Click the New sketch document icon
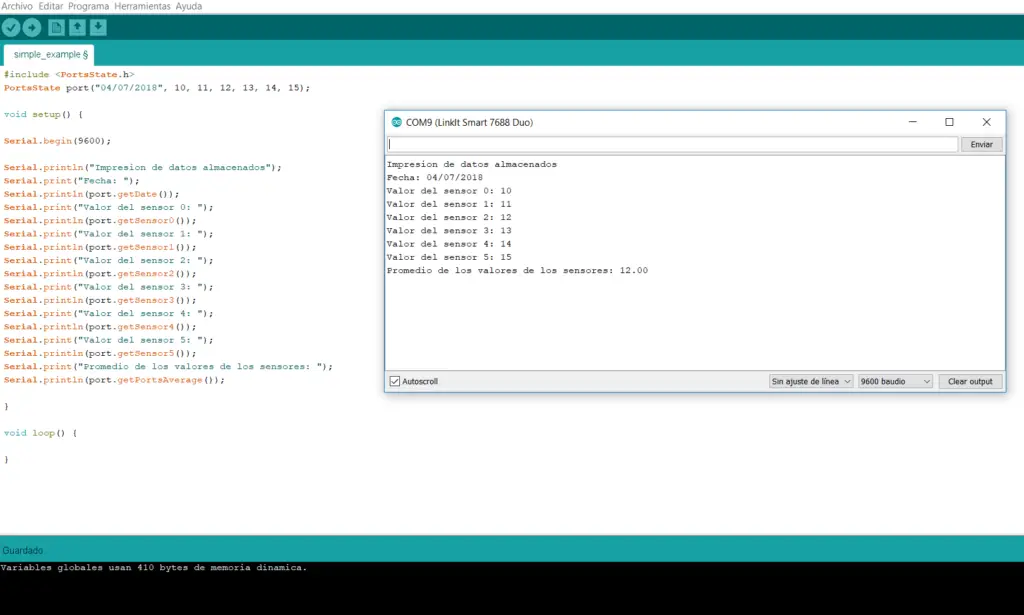1024x615 pixels. coord(57,28)
